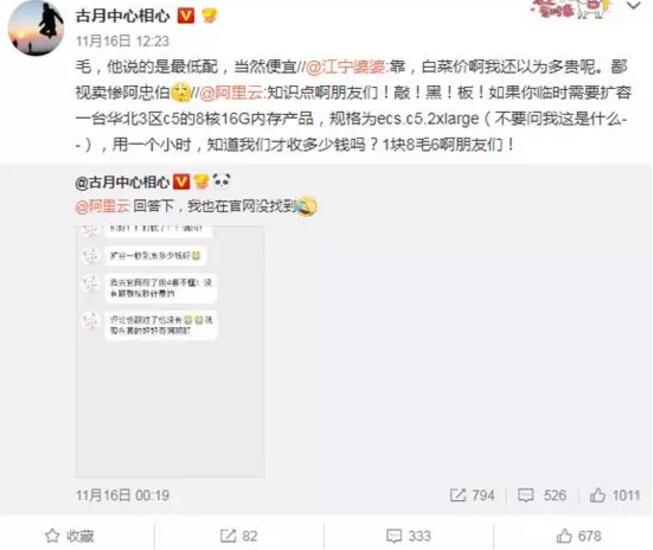
Task: Toggle the bottom thumbs up like 678
Action: pyautogui.click(x=579, y=536)
